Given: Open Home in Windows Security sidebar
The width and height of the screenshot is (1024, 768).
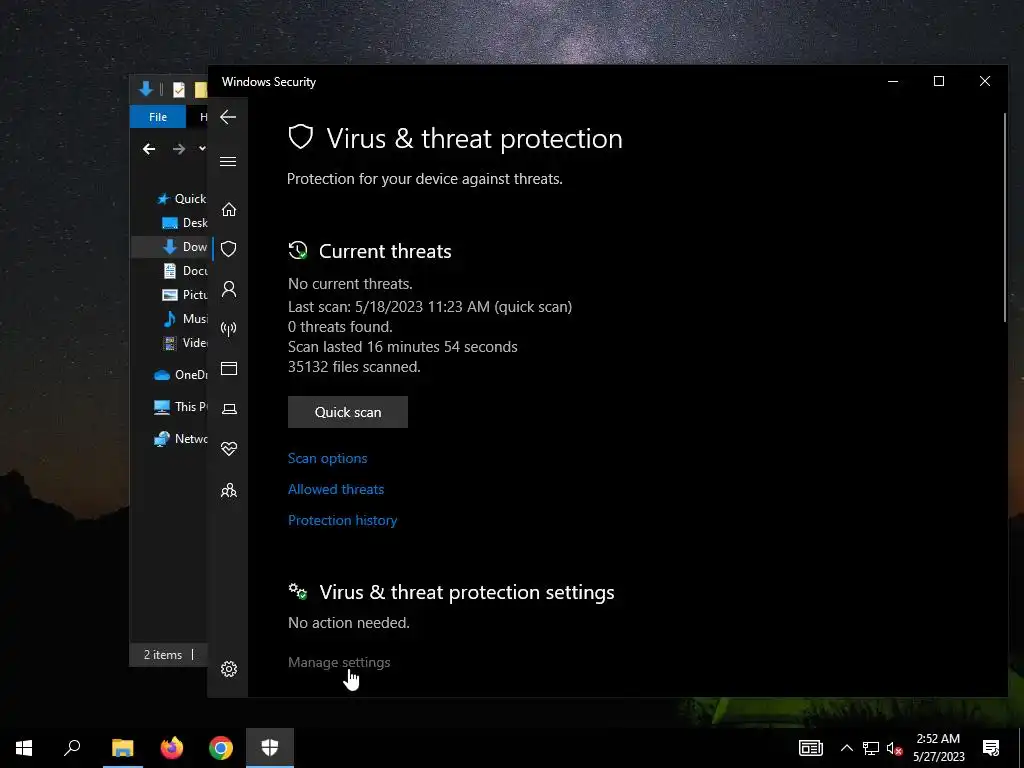Looking at the screenshot, I should tap(229, 209).
